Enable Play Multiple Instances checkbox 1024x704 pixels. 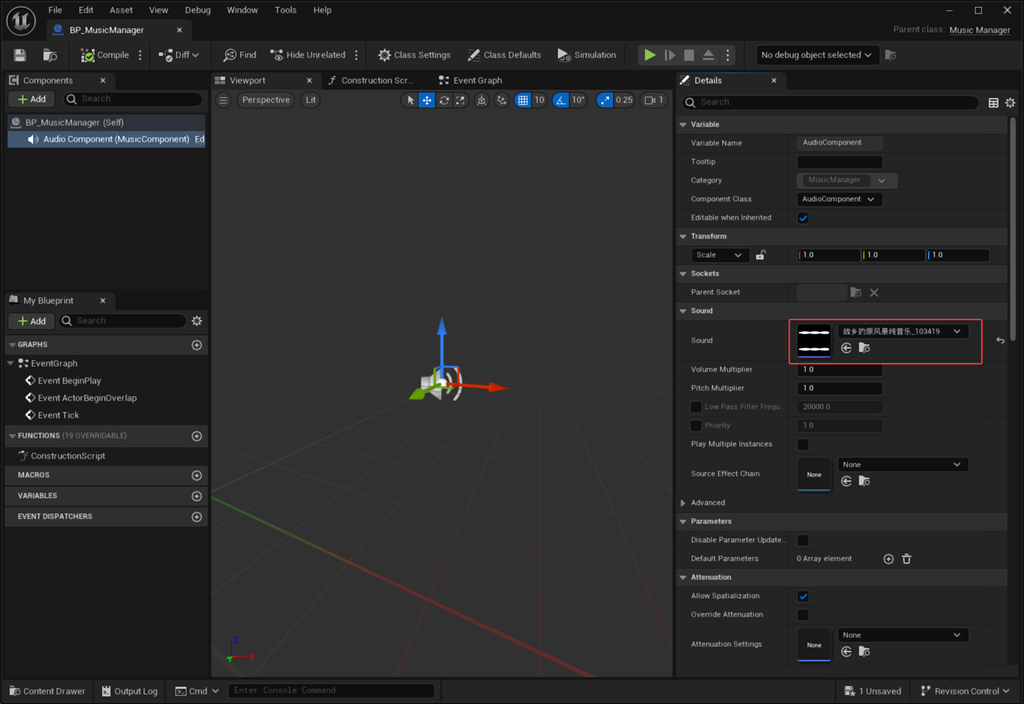point(803,444)
